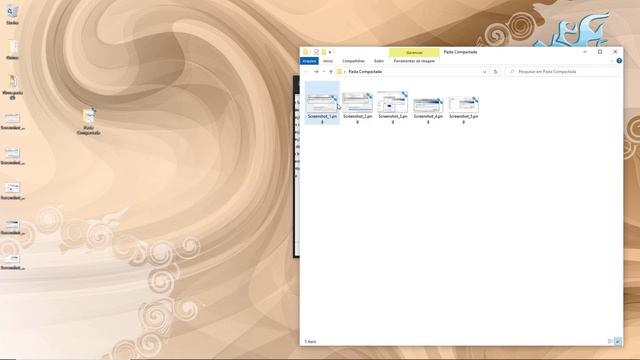This screenshot has width=640, height=360.
Task: Click the Screenshot_4.png file name
Action: point(428,119)
